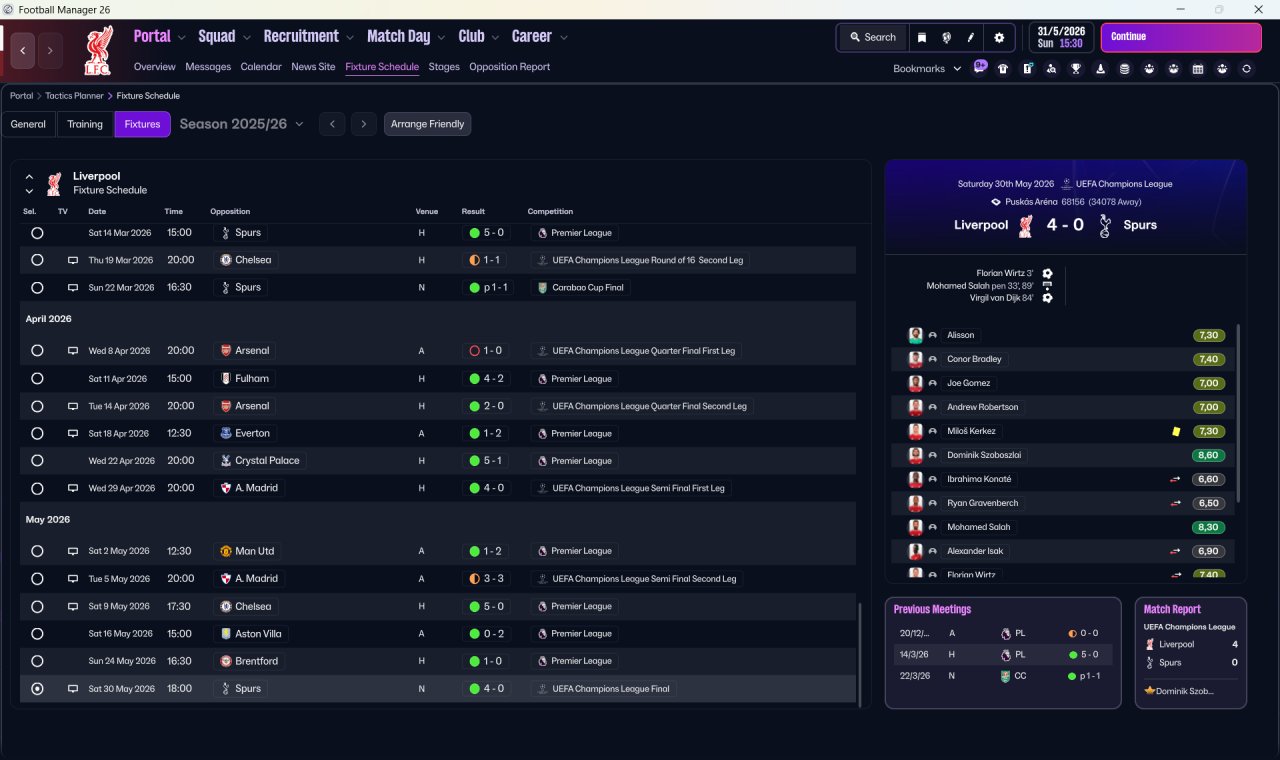Open the settings gear icon
The image size is (1280, 760).
click(x=998, y=37)
